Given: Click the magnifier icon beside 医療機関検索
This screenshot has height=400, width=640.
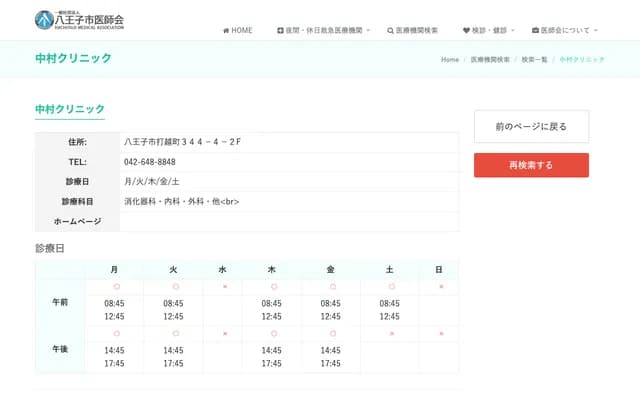Looking at the screenshot, I should click(x=390, y=31).
